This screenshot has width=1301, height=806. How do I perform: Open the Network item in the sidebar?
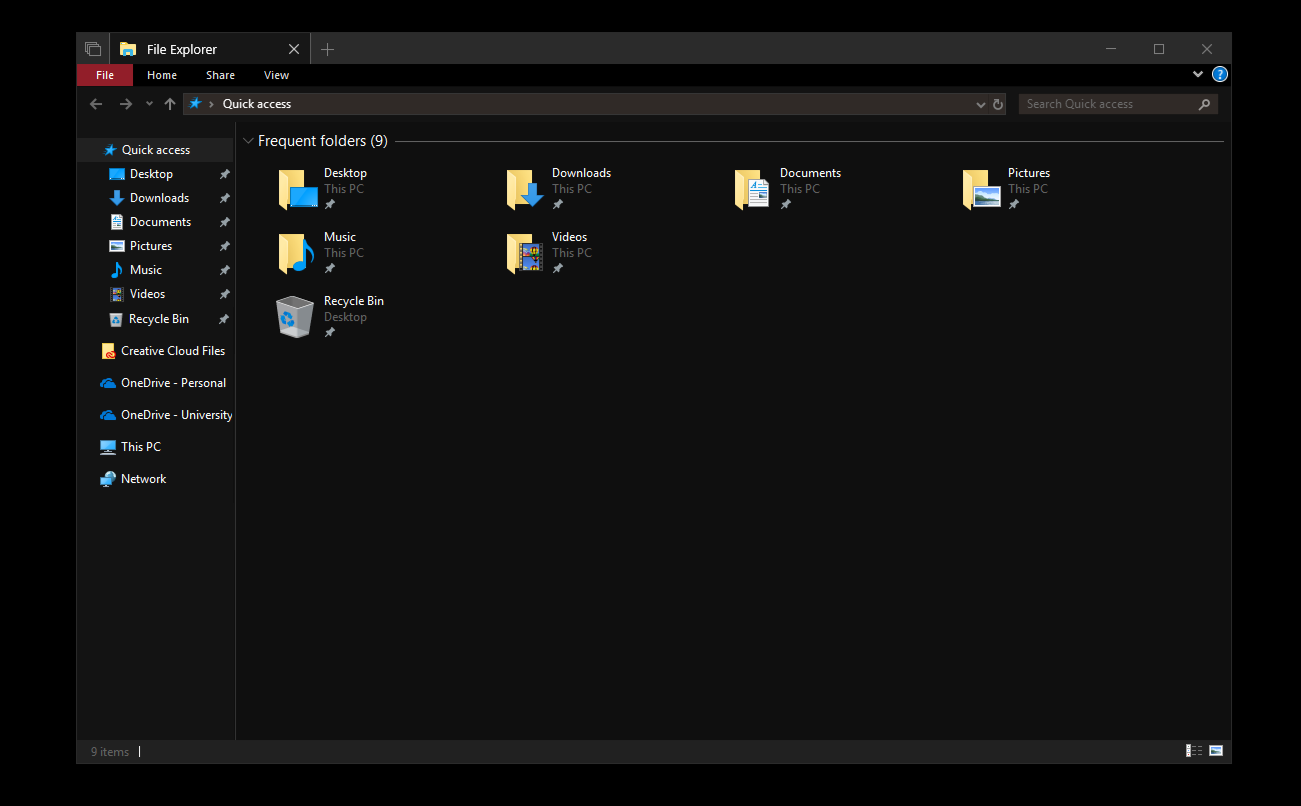142,478
